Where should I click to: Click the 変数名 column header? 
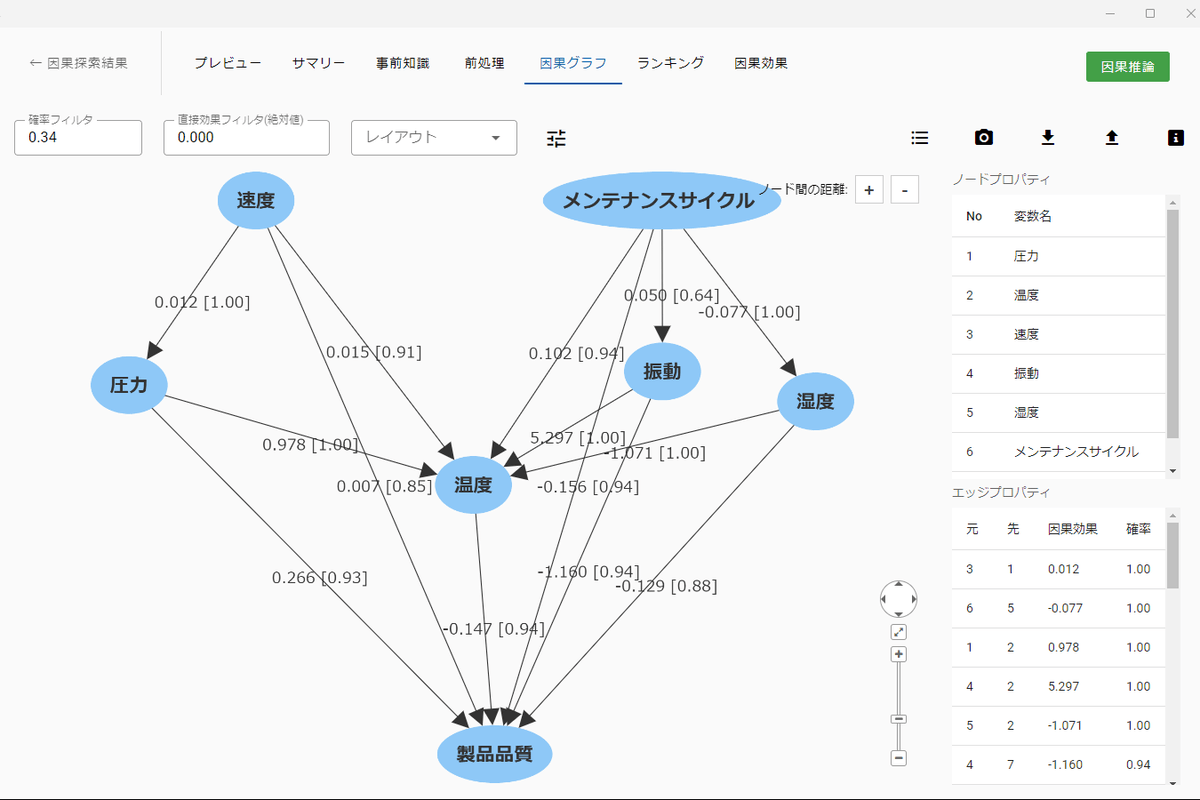[1033, 216]
